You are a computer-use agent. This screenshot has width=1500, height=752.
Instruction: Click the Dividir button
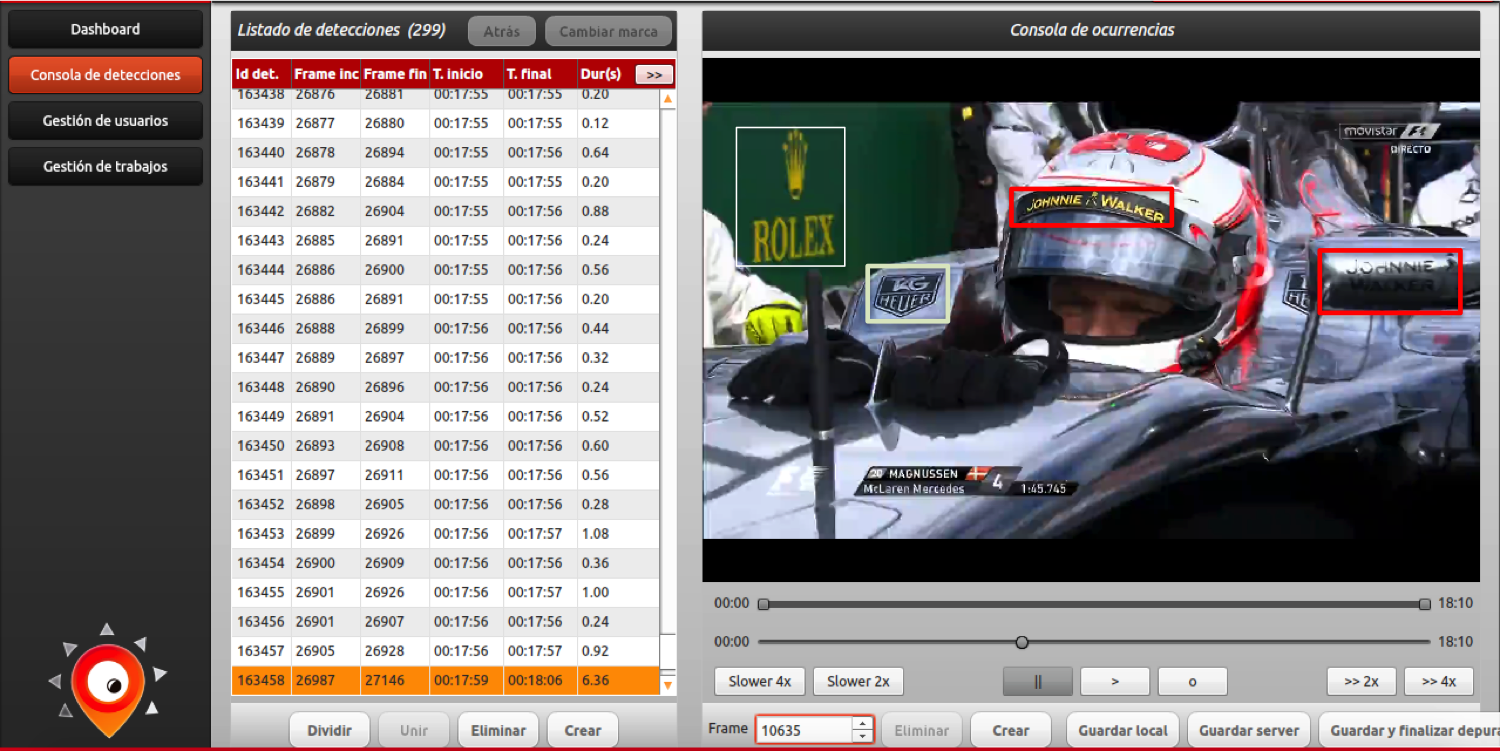pyautogui.click(x=329, y=731)
